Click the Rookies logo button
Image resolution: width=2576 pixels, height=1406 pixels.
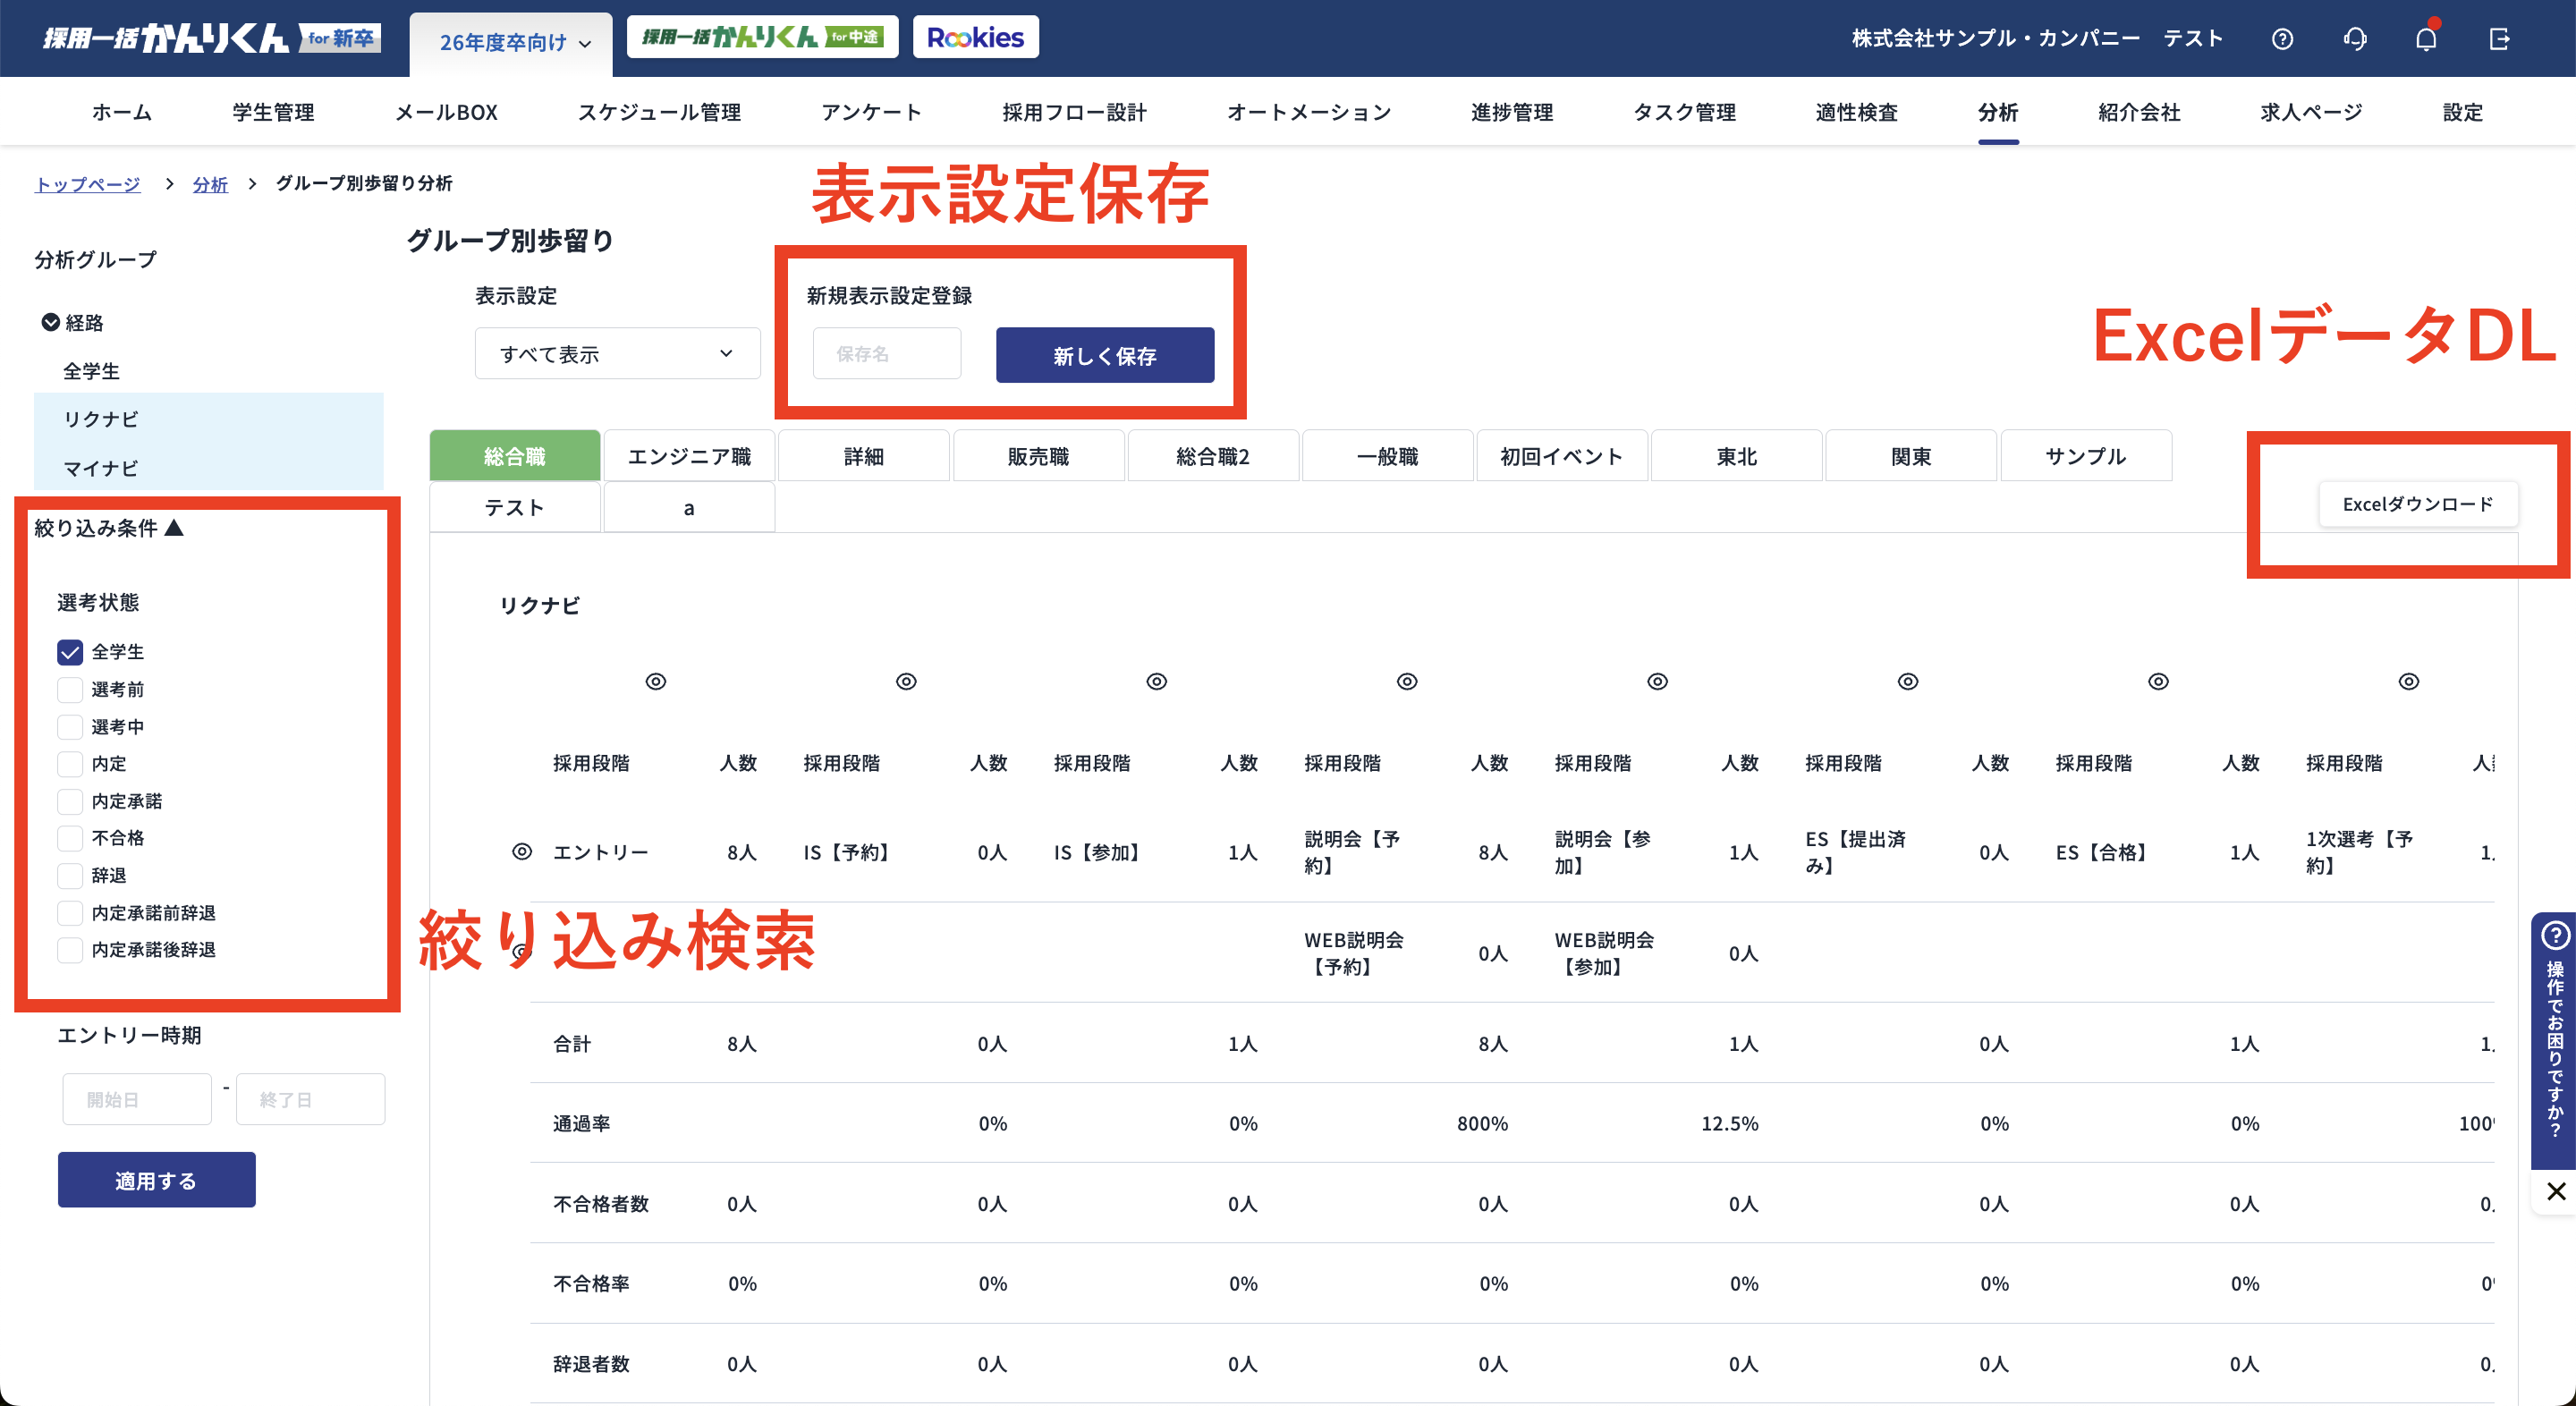click(975, 38)
